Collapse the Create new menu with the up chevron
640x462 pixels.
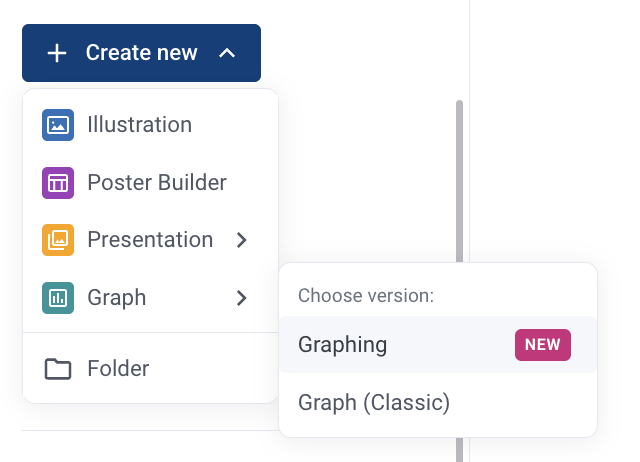point(227,53)
